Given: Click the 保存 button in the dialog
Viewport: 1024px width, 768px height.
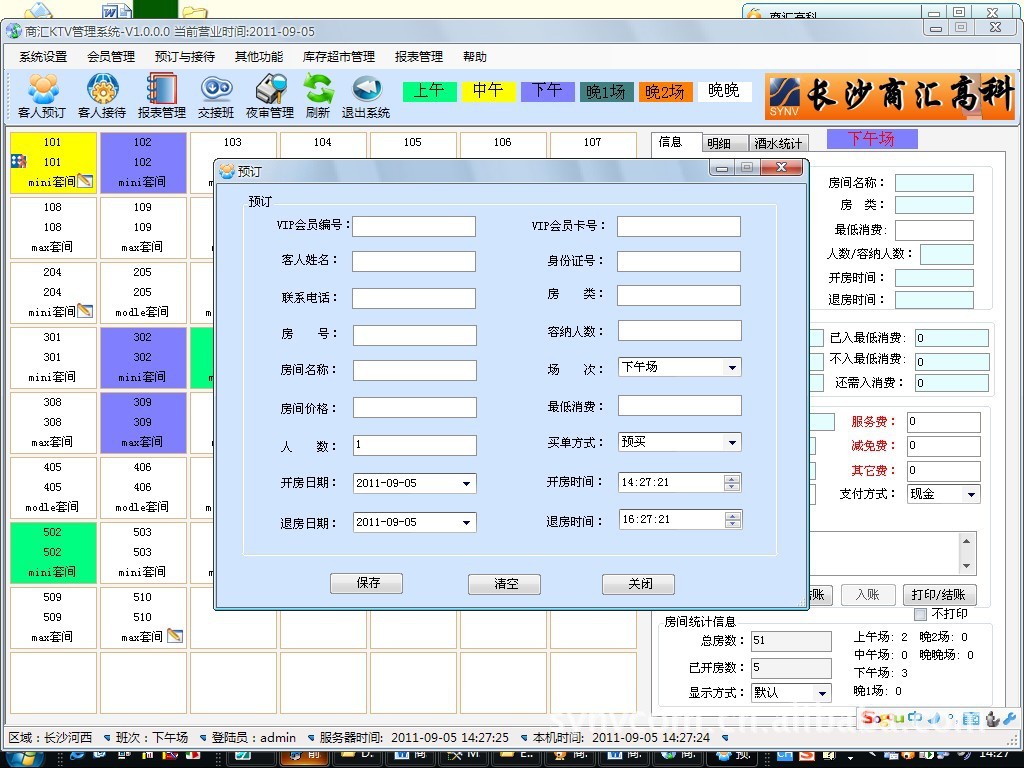Looking at the screenshot, I should pyautogui.click(x=366, y=584).
